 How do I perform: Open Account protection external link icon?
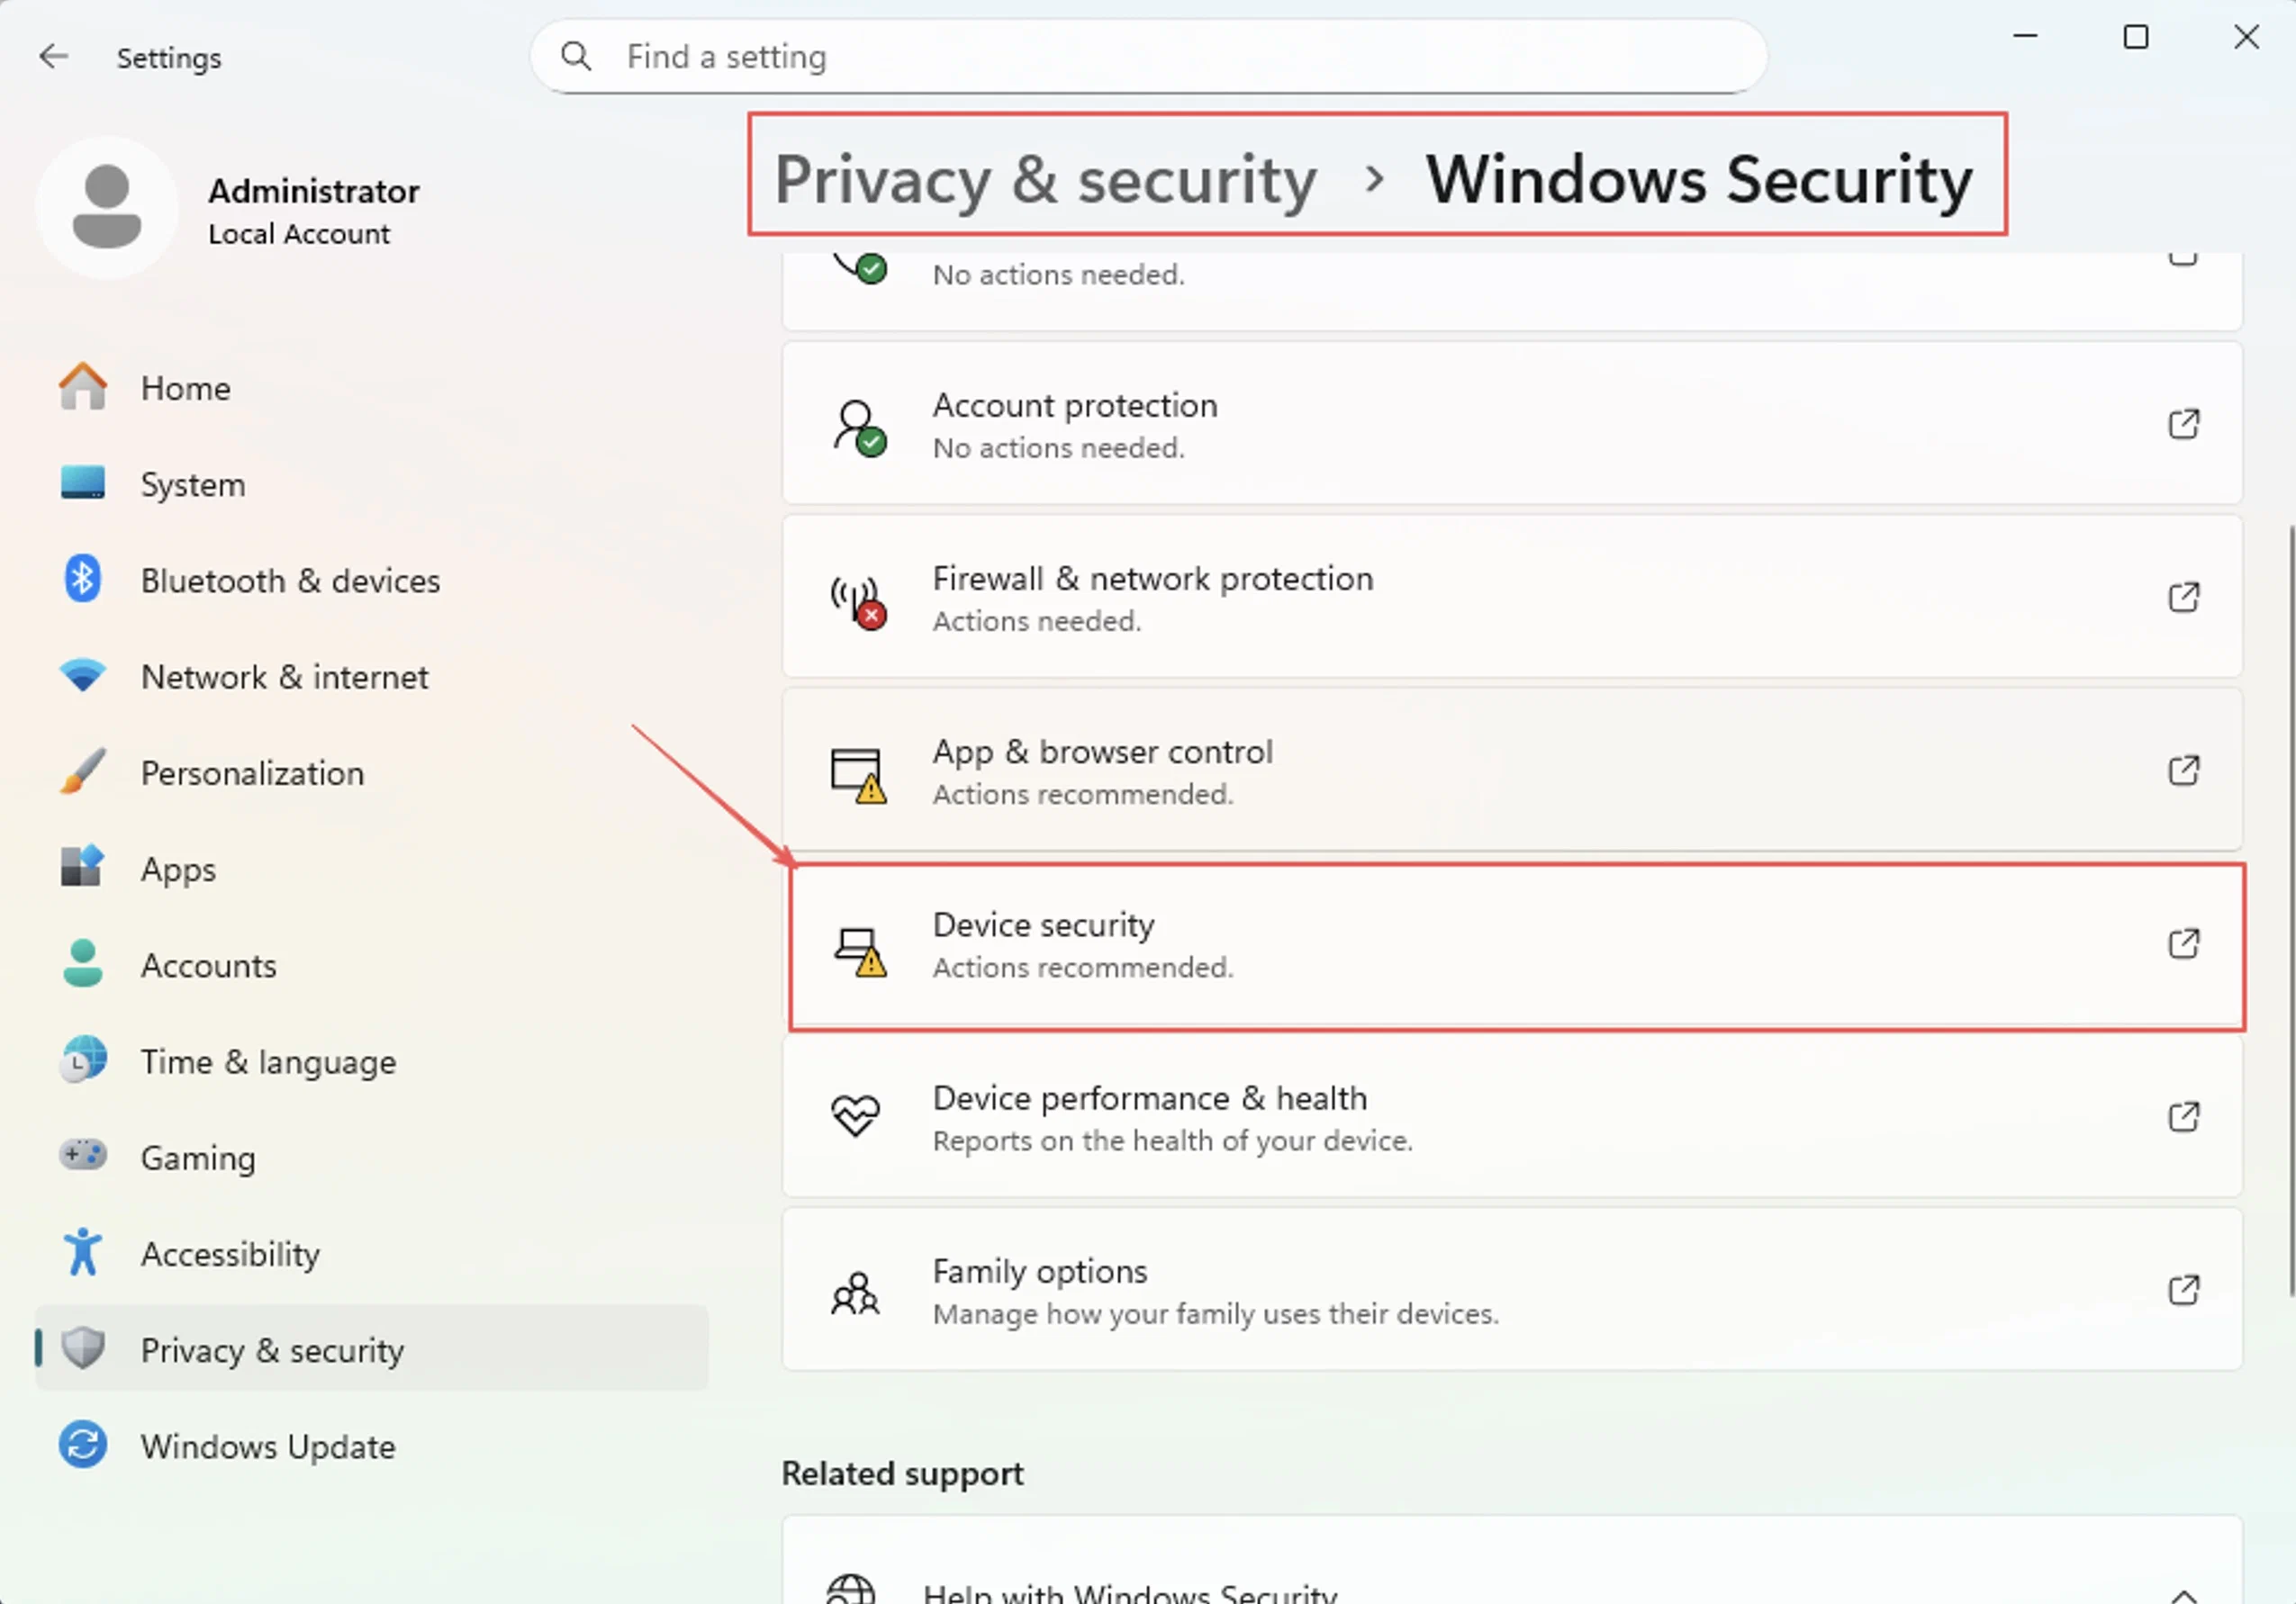click(2184, 424)
